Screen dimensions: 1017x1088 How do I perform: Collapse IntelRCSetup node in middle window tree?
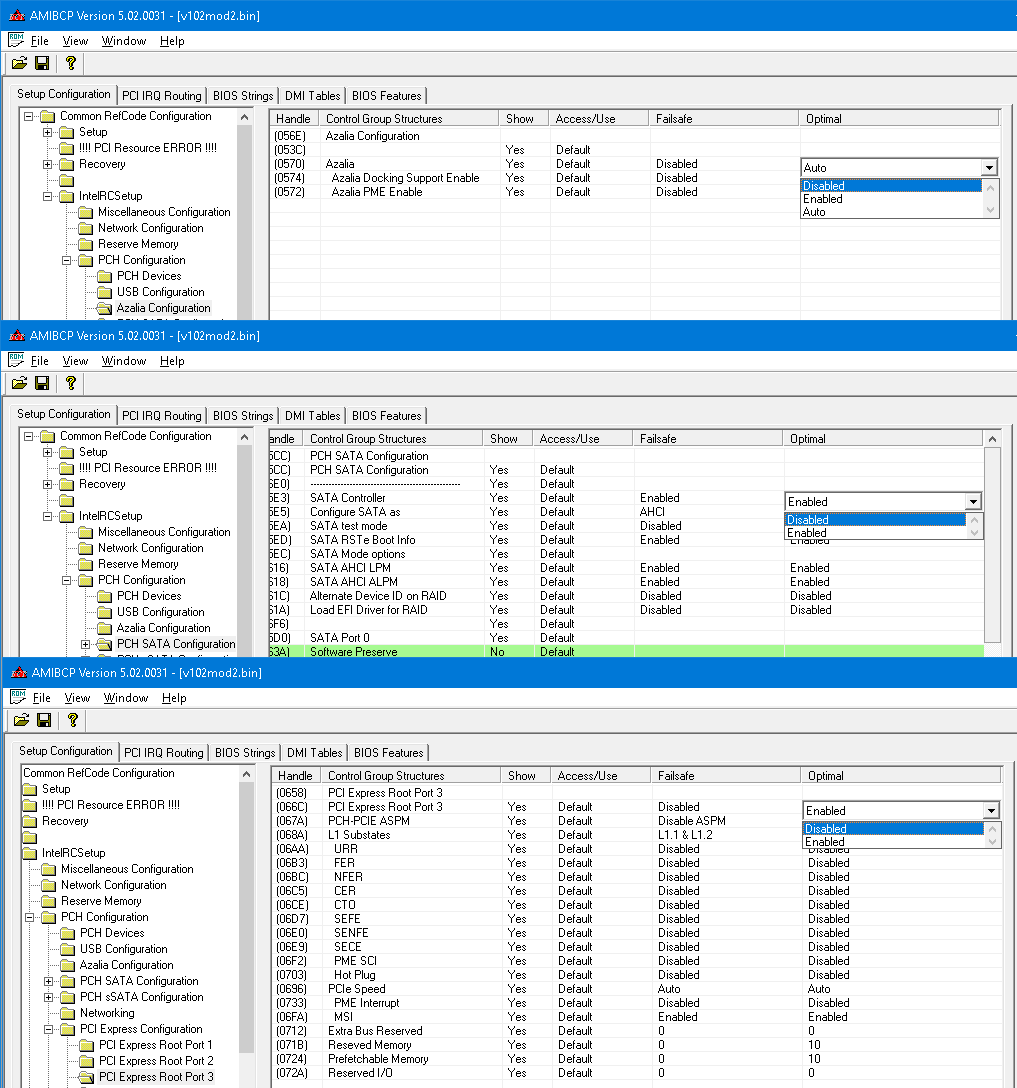click(x=47, y=516)
